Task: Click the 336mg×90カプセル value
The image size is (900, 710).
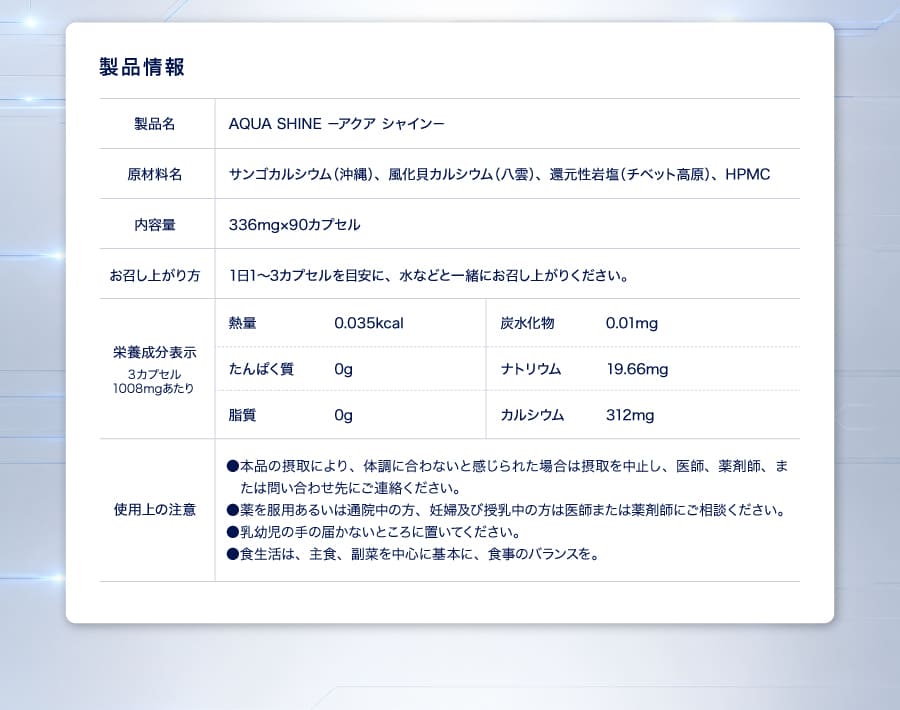Action: click(294, 224)
